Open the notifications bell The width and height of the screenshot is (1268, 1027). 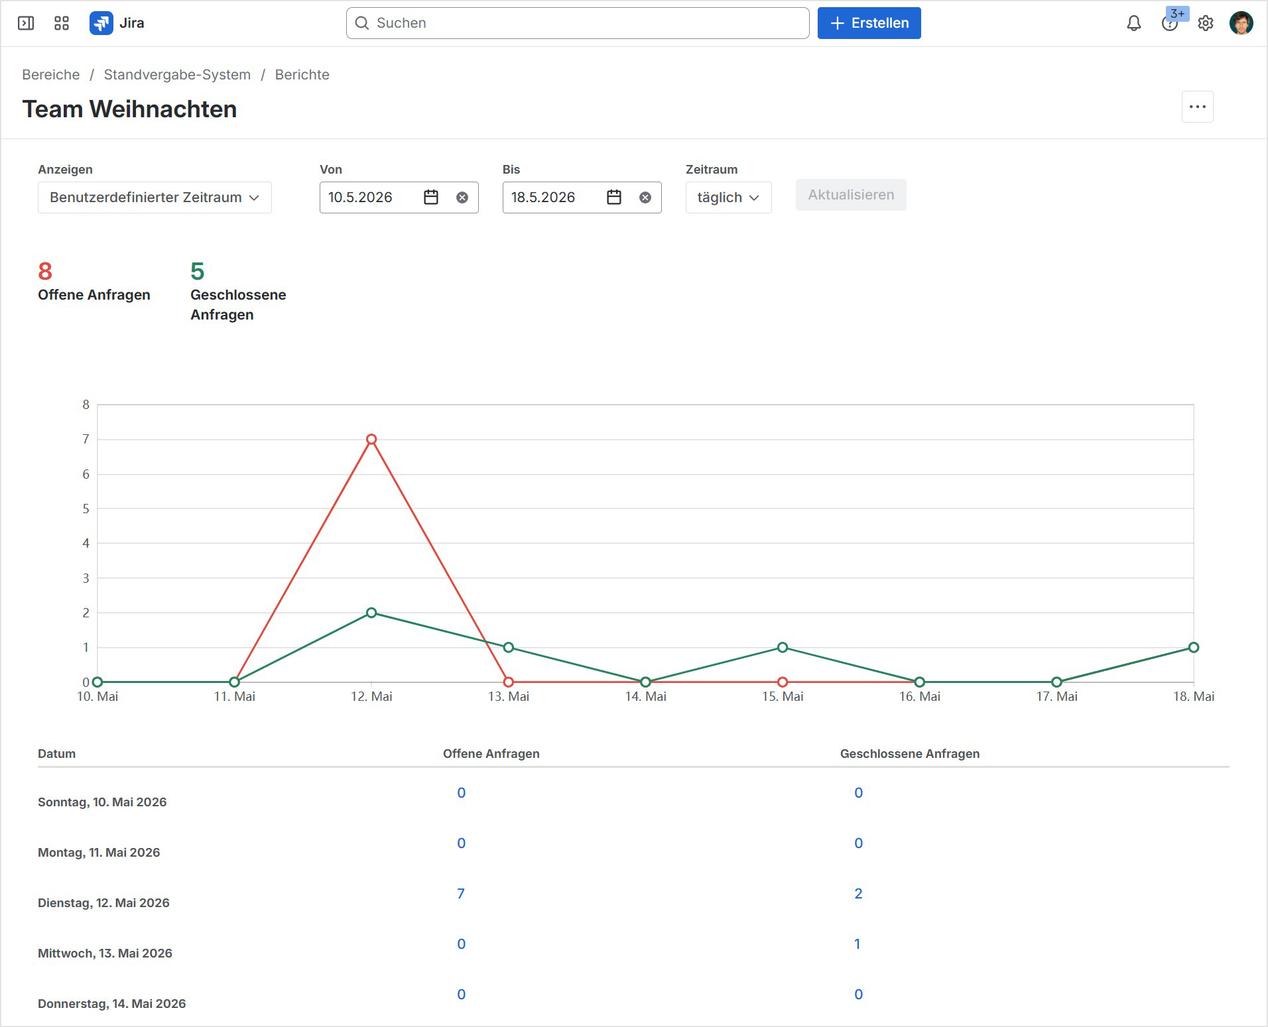pyautogui.click(x=1134, y=23)
